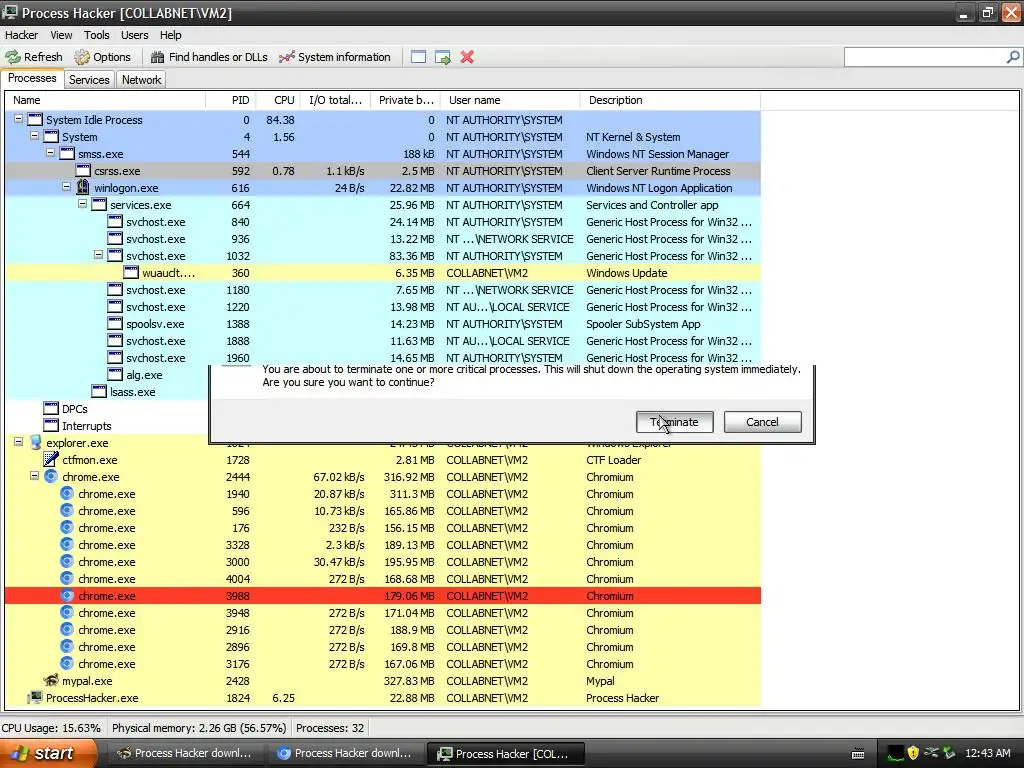Click the icon of chrome.exe PID 1940
The image size is (1024, 768).
(x=67, y=493)
